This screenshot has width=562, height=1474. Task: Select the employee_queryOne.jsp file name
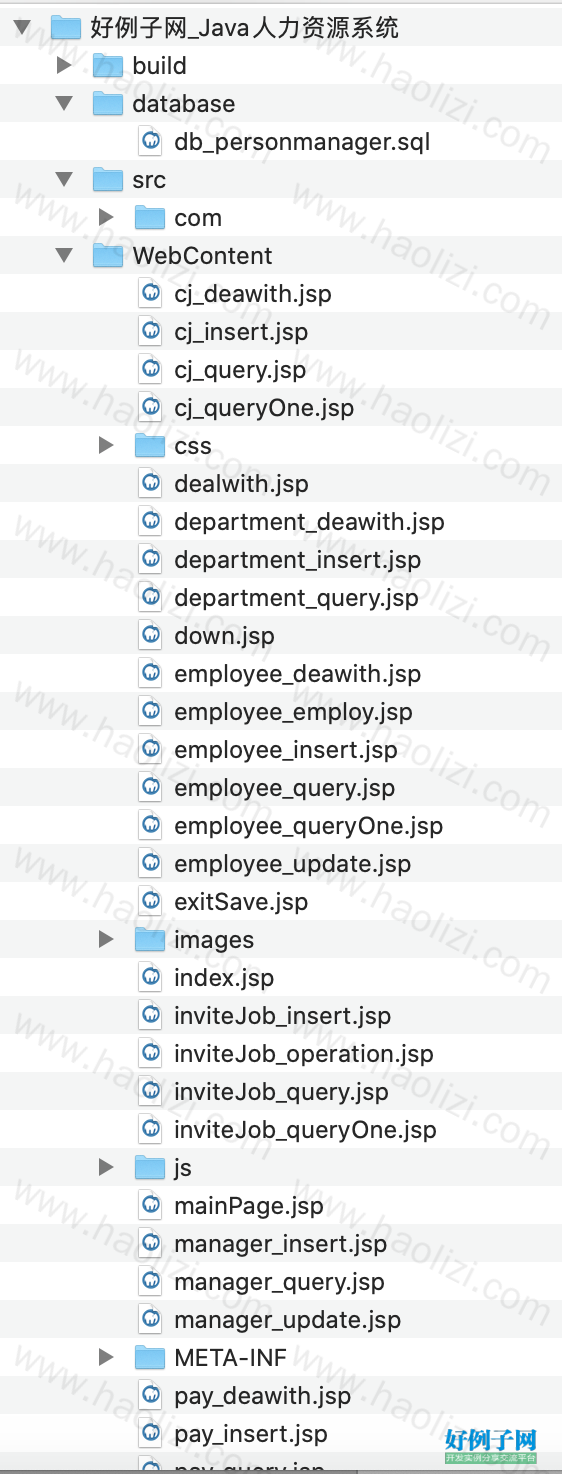tap(309, 827)
